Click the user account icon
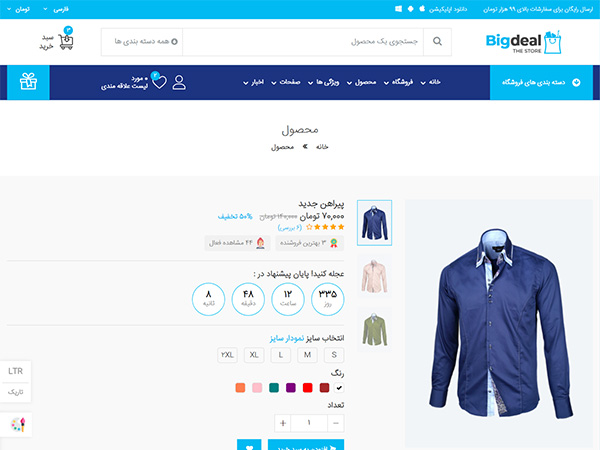The height and width of the screenshot is (450, 600). [179, 82]
